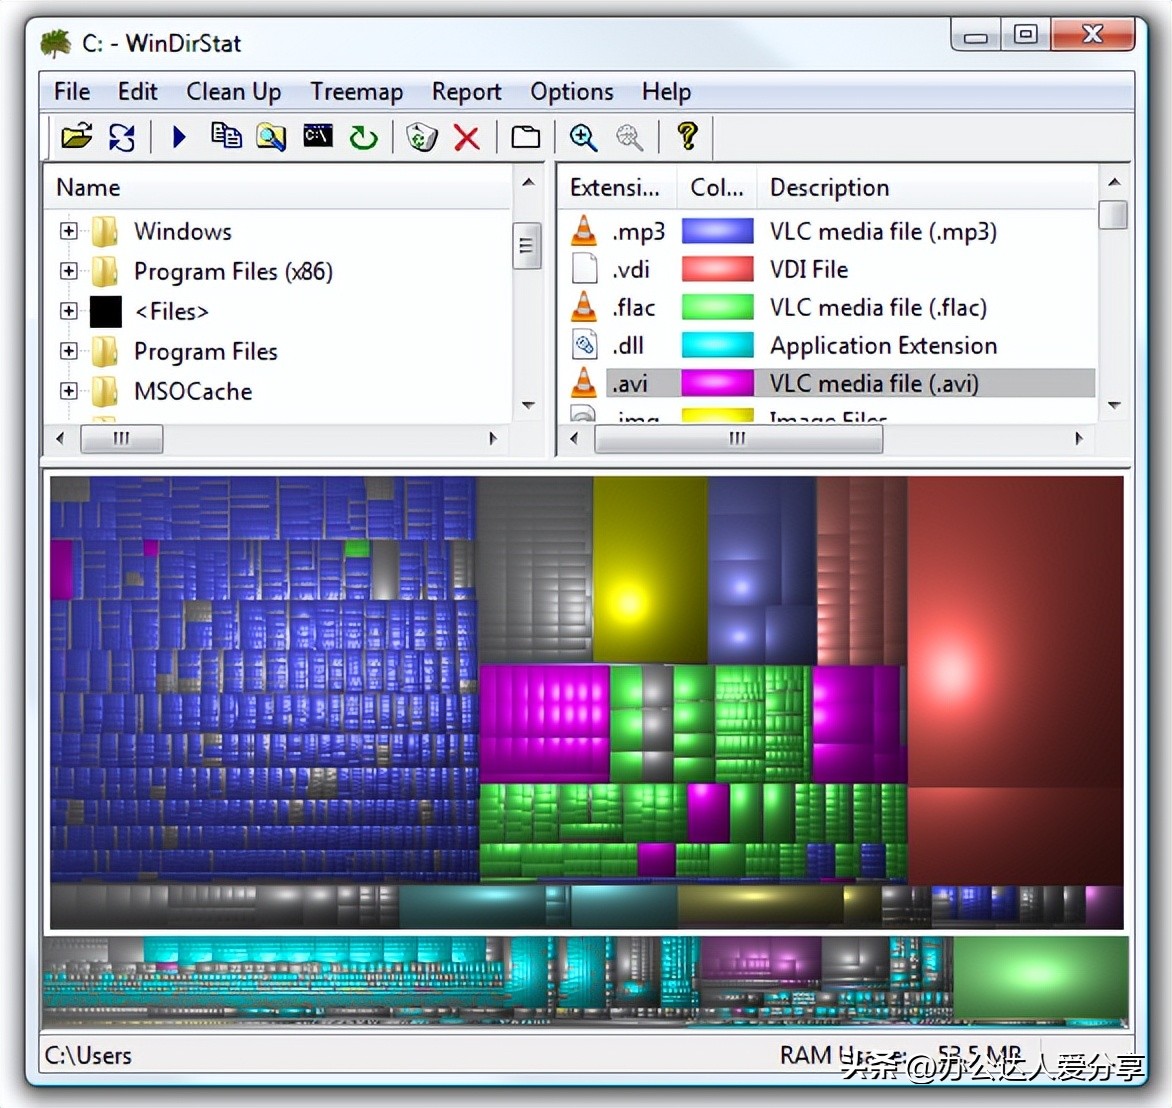Click the Refresh All icon

pyautogui.click(x=122, y=137)
